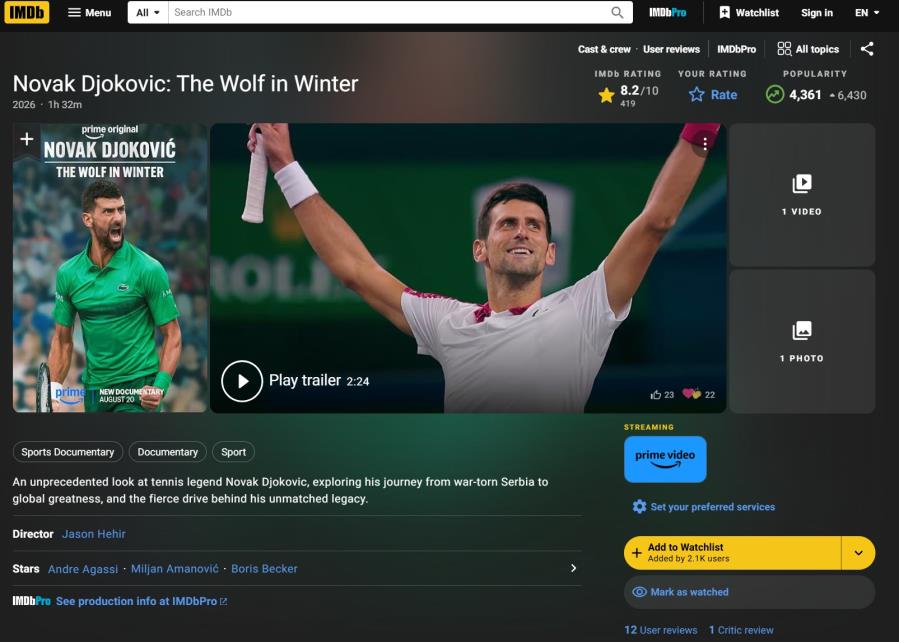This screenshot has height=642, width=899.
Task: Toggle Mark as watched
Action: (749, 592)
